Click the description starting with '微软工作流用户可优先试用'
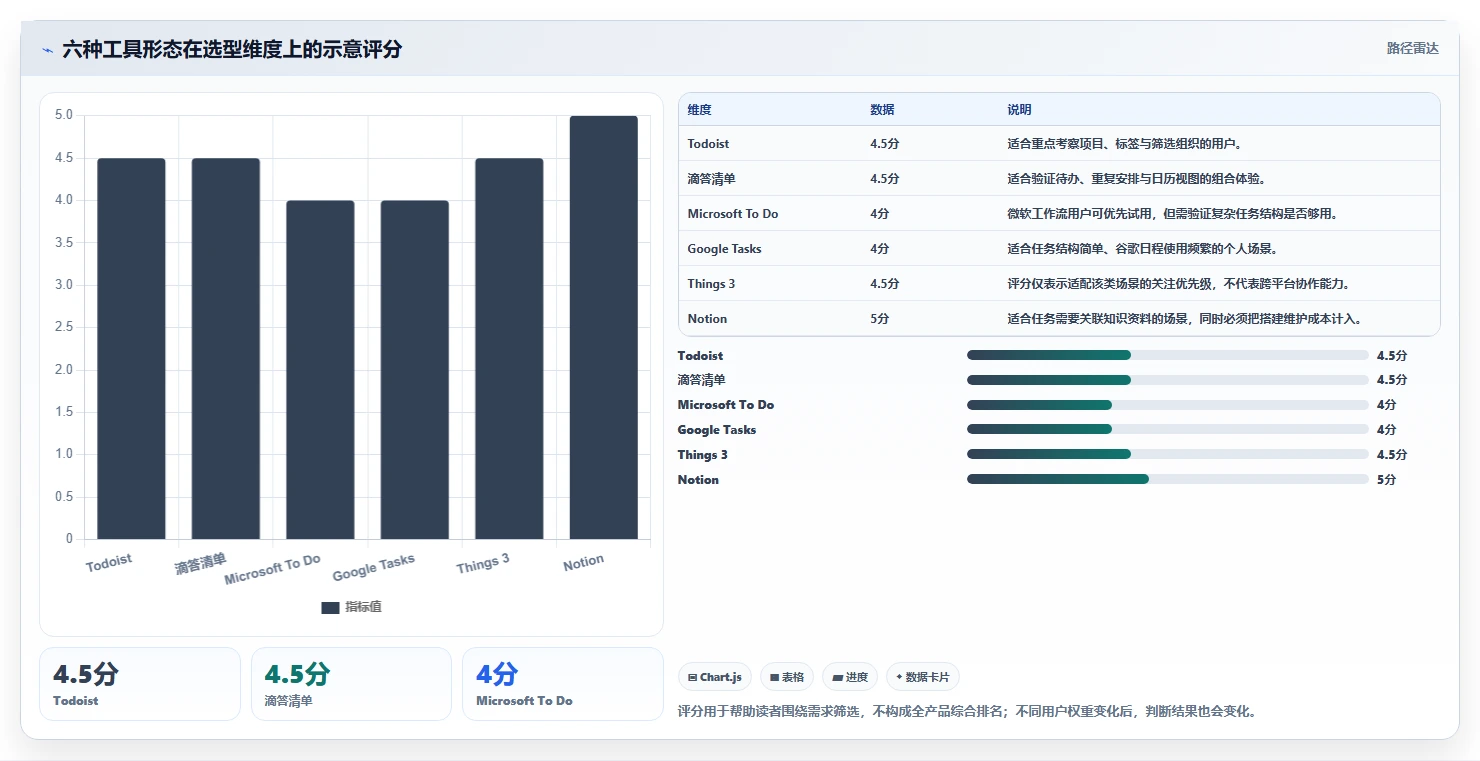Screen dimensions: 1480x761 [1172, 214]
